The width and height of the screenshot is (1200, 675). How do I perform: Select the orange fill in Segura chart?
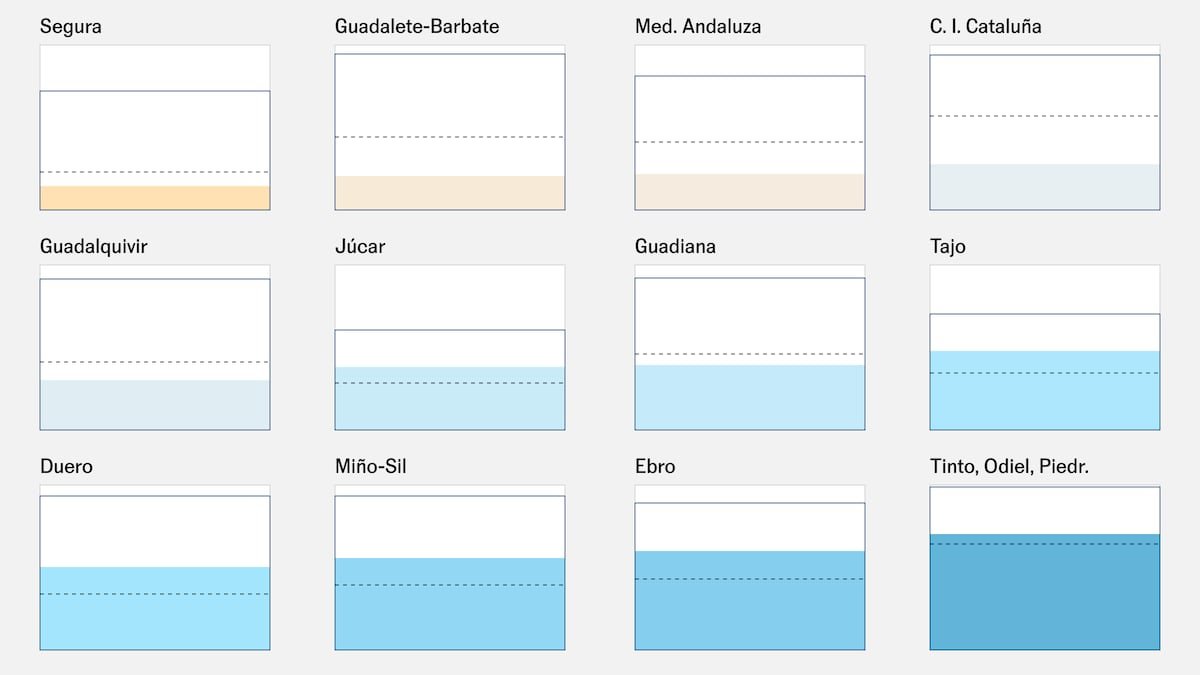155,198
